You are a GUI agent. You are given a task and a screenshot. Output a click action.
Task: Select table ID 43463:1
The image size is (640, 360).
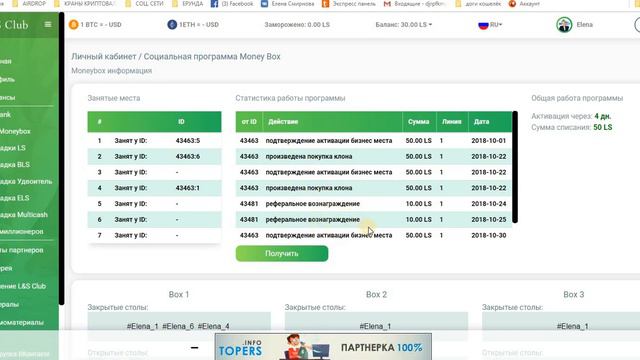[x=188, y=188]
